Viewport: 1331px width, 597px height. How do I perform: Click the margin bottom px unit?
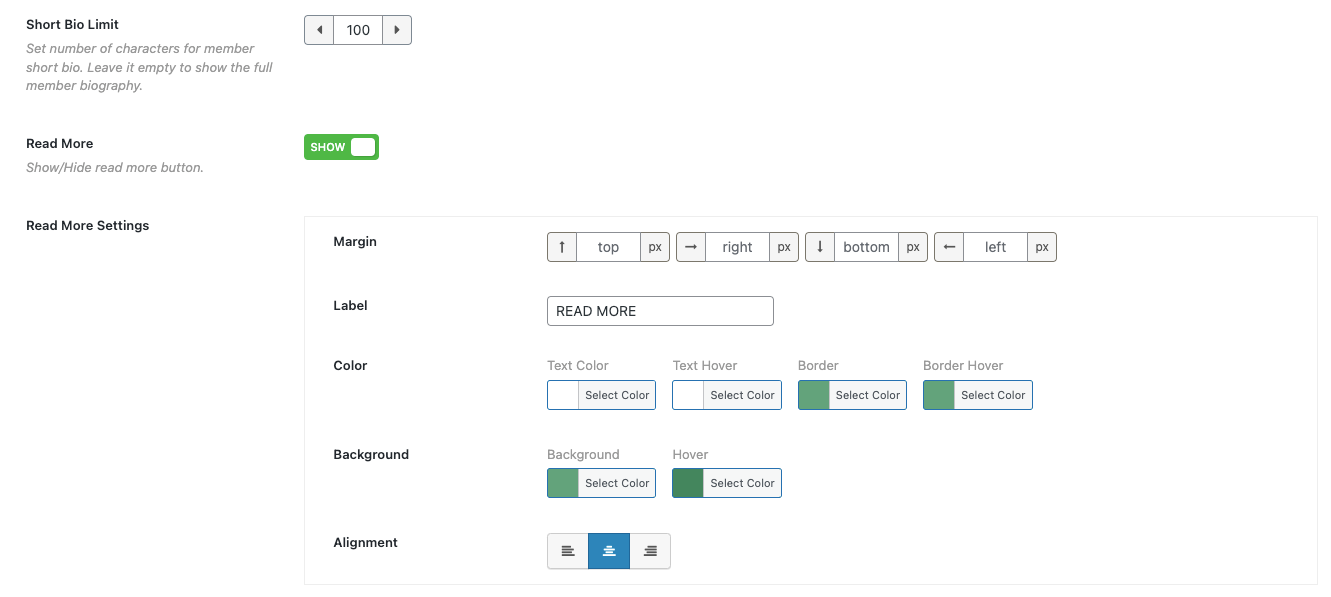[x=913, y=247]
